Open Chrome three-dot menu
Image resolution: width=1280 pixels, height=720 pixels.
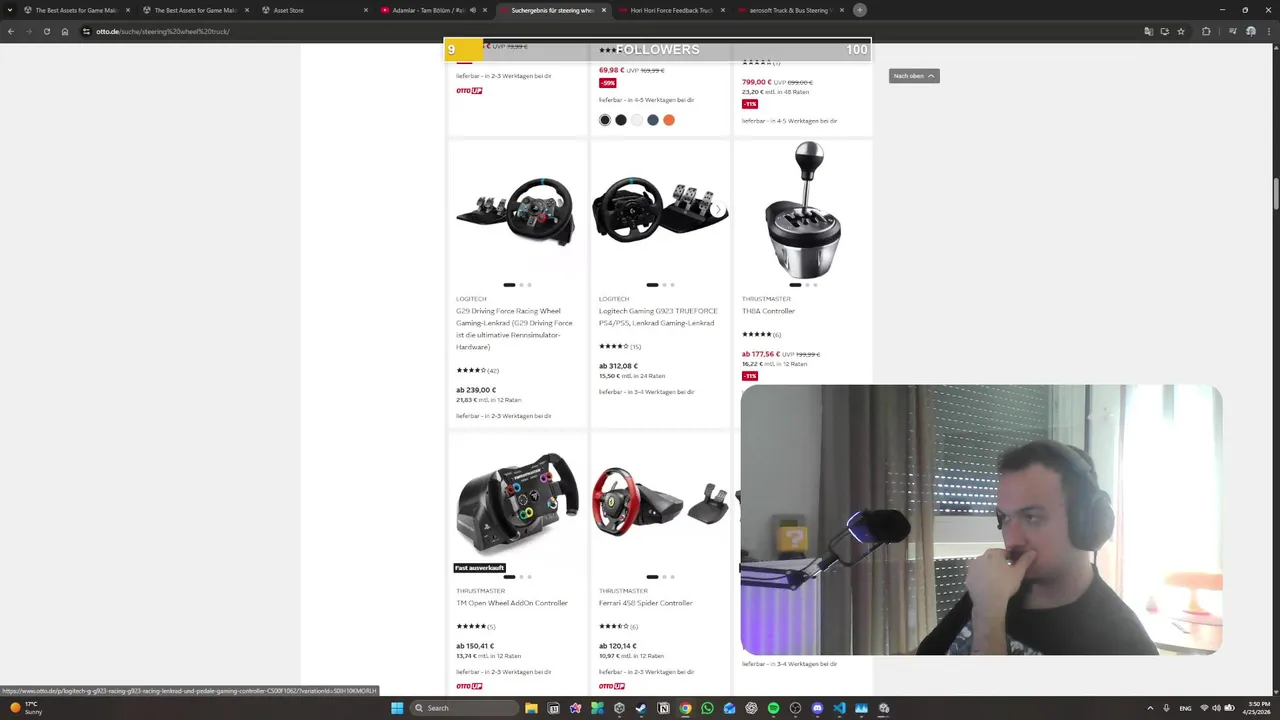(1269, 31)
